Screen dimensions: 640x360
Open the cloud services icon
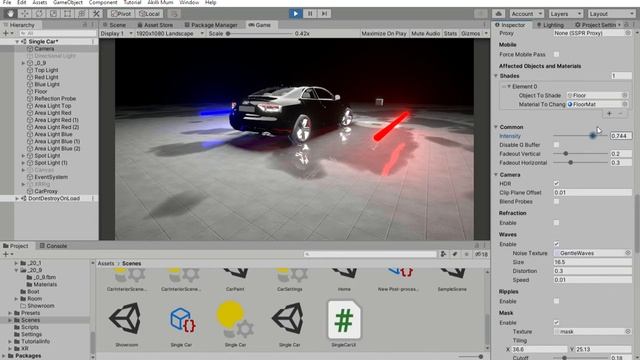(498, 13)
